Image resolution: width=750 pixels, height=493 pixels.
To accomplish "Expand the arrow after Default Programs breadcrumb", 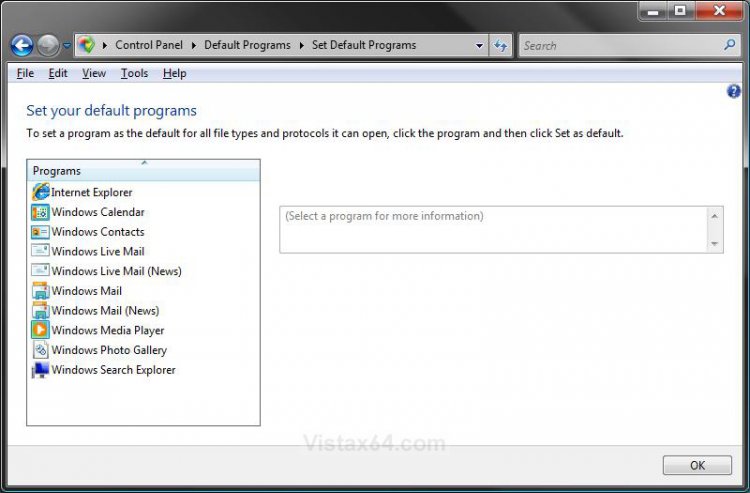I will point(302,45).
